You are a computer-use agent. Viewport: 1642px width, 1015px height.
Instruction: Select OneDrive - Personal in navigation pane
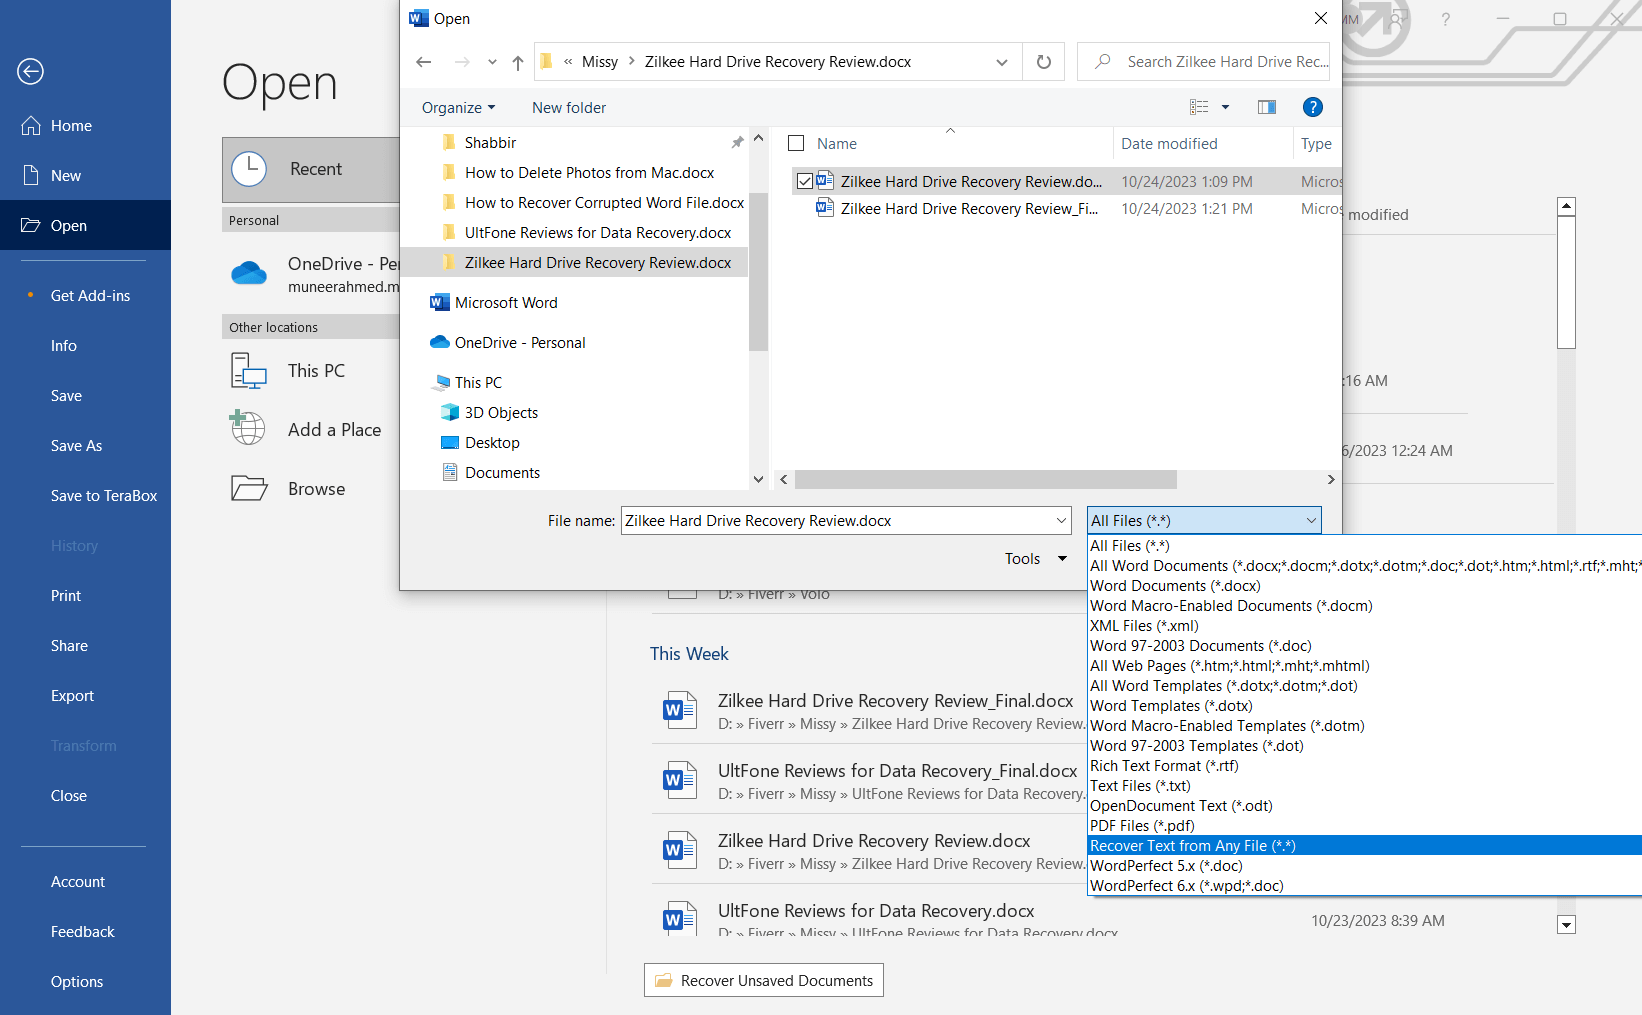pyautogui.click(x=519, y=342)
